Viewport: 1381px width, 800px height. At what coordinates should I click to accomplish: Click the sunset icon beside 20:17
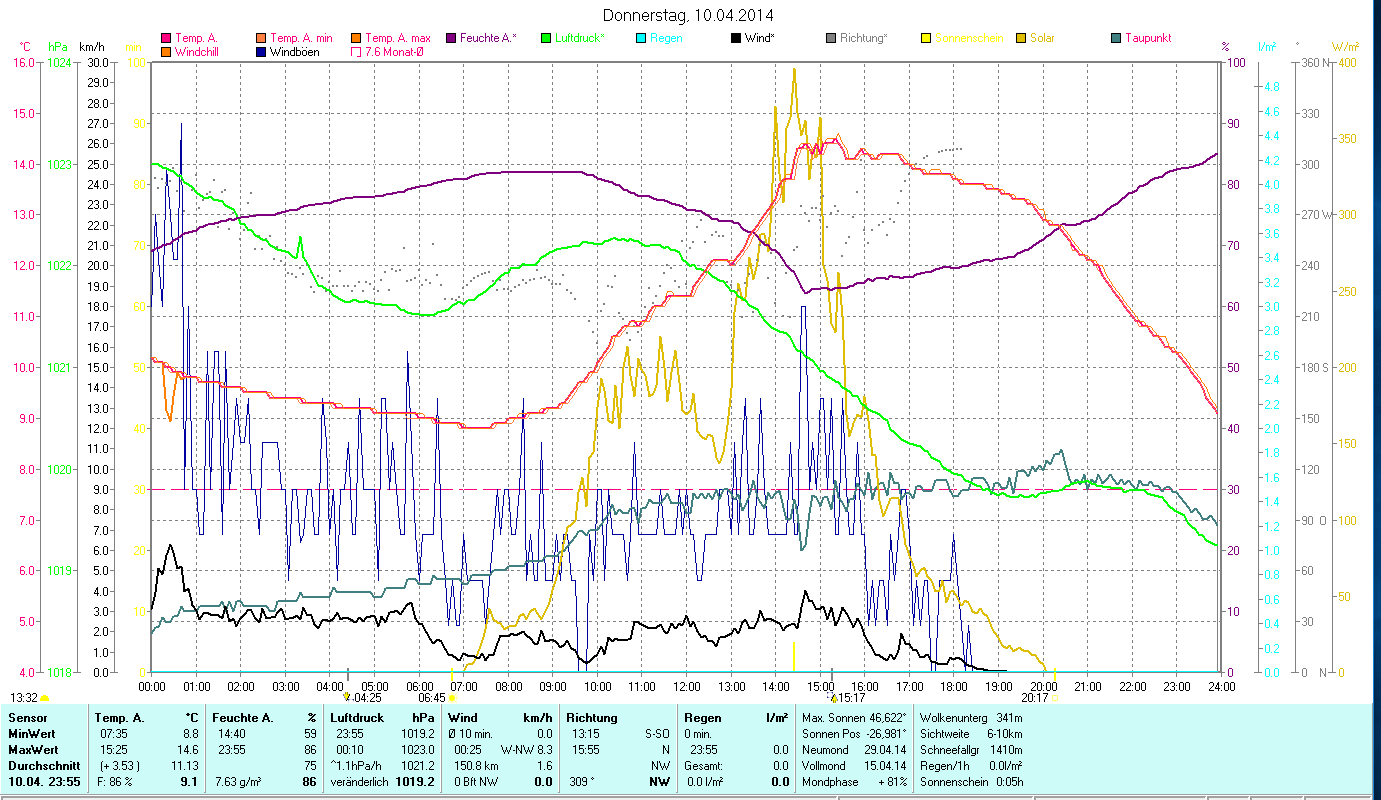[x=1054, y=698]
